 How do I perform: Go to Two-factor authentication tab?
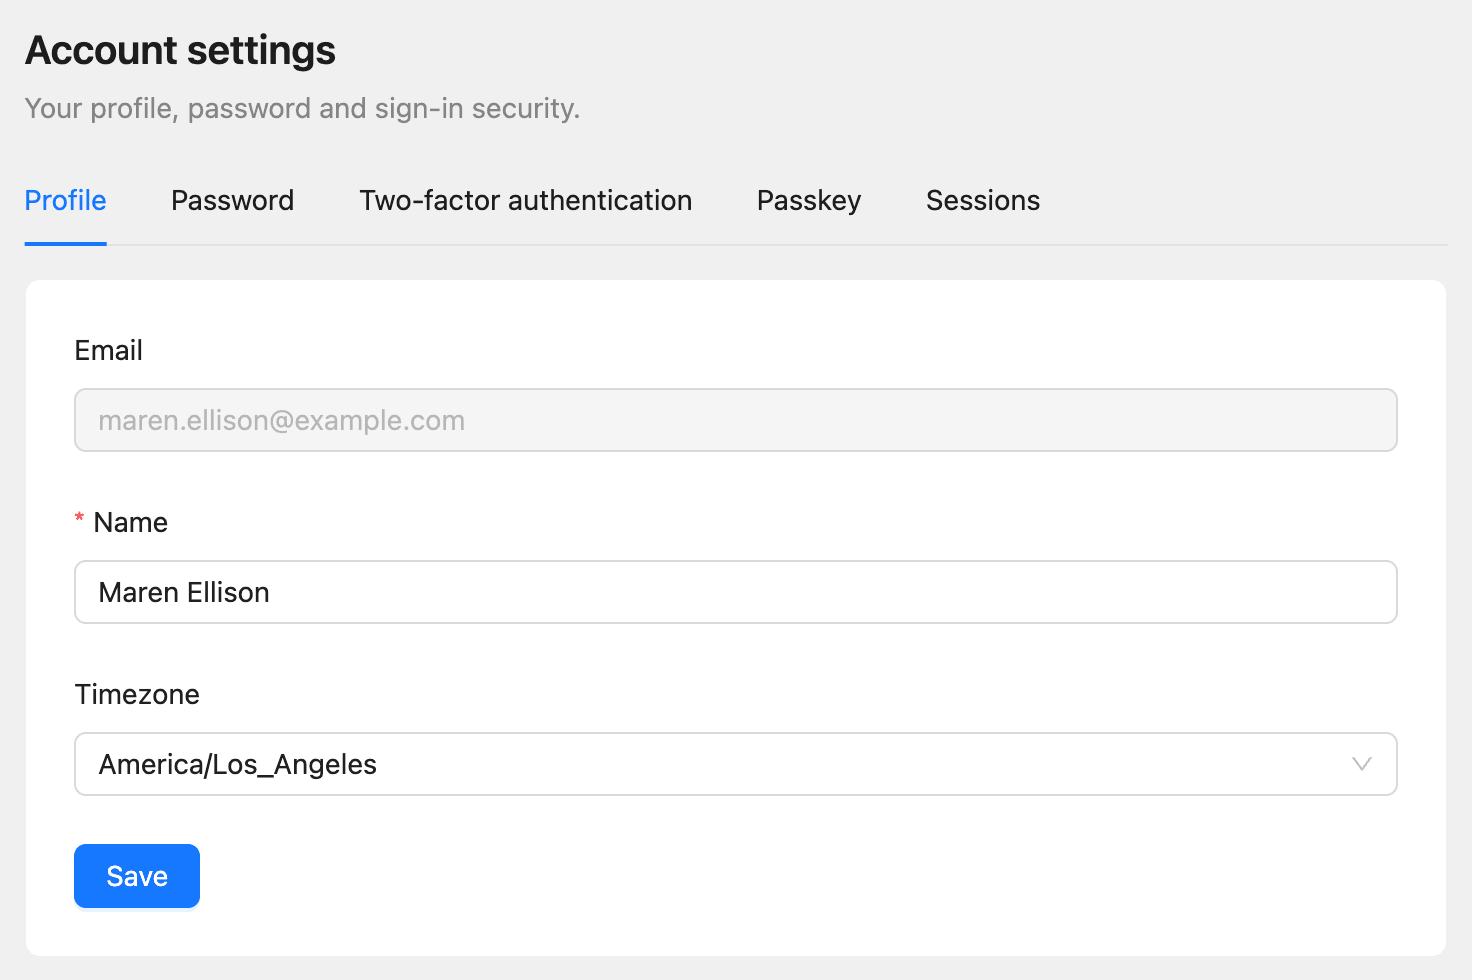point(526,201)
